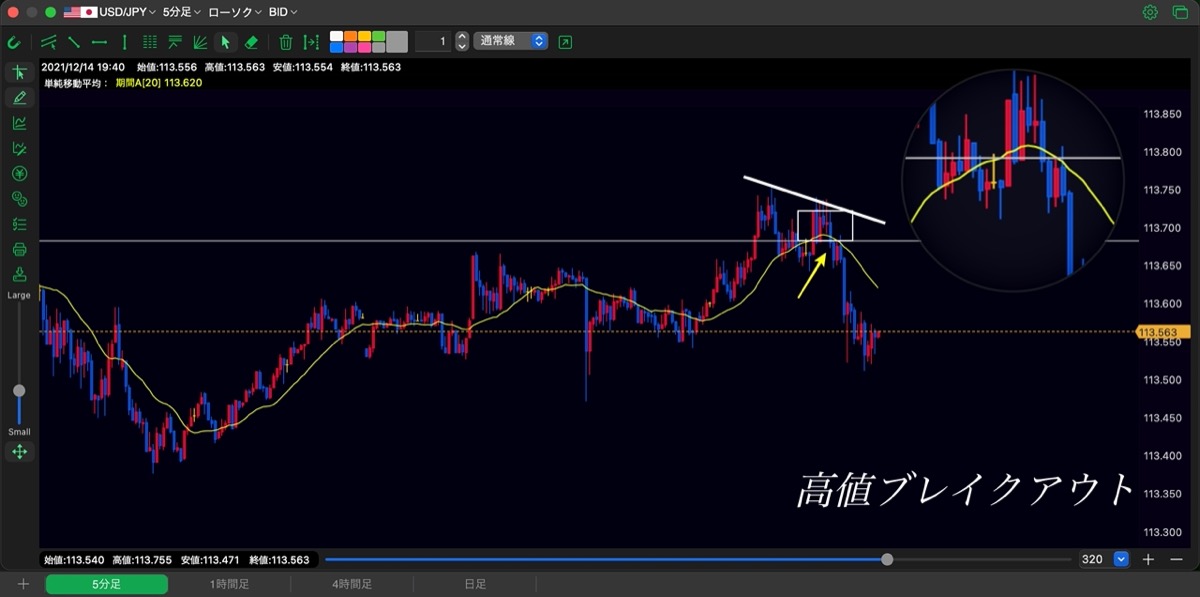Pick the orange color swatch
The height and width of the screenshot is (597, 1200).
click(x=350, y=36)
